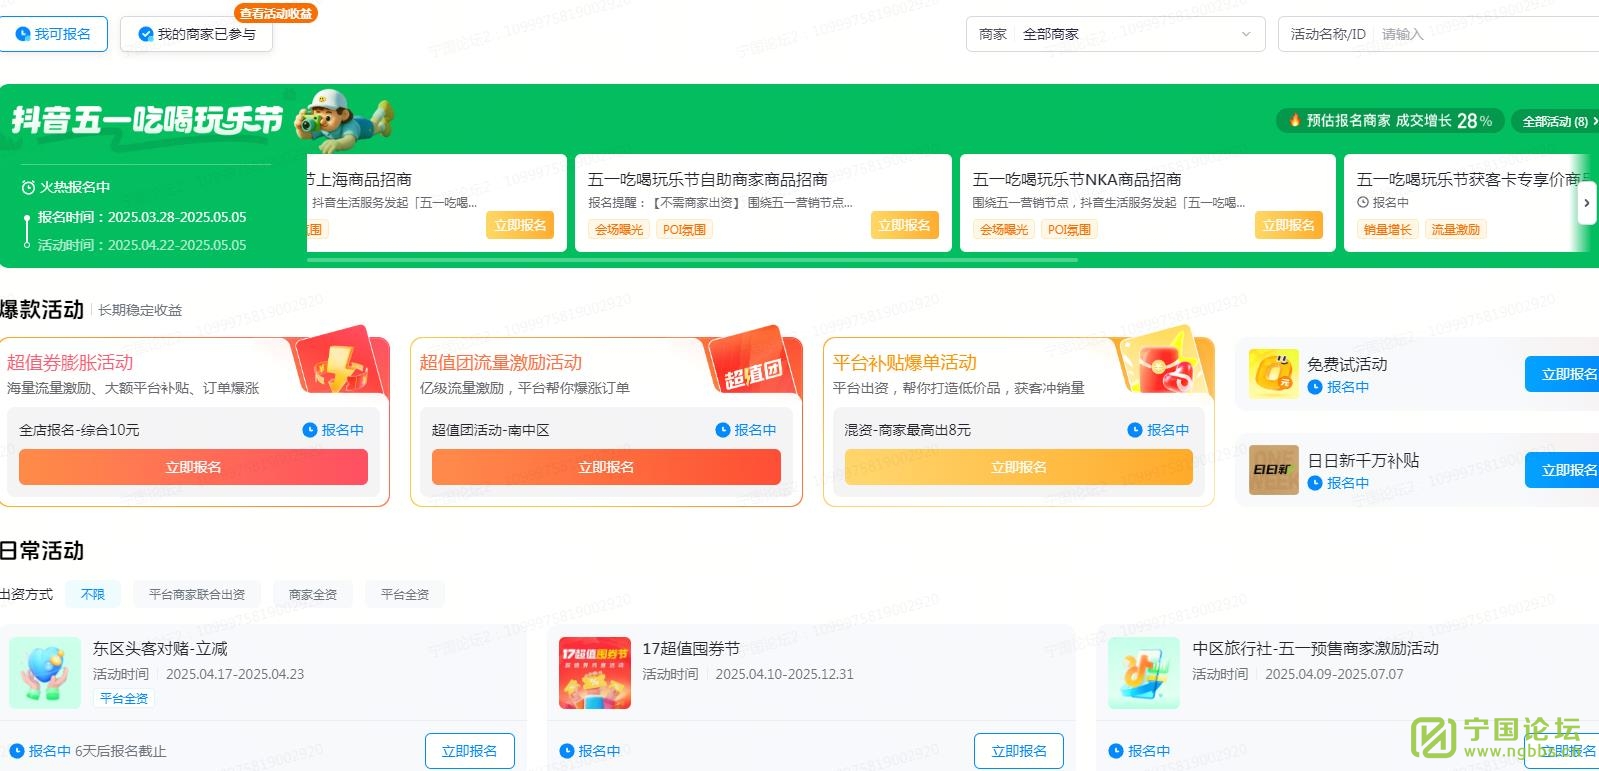Image resolution: width=1599 pixels, height=771 pixels.
Task: Click the 报名中 status icon in 混资 row
Action: pos(1135,430)
